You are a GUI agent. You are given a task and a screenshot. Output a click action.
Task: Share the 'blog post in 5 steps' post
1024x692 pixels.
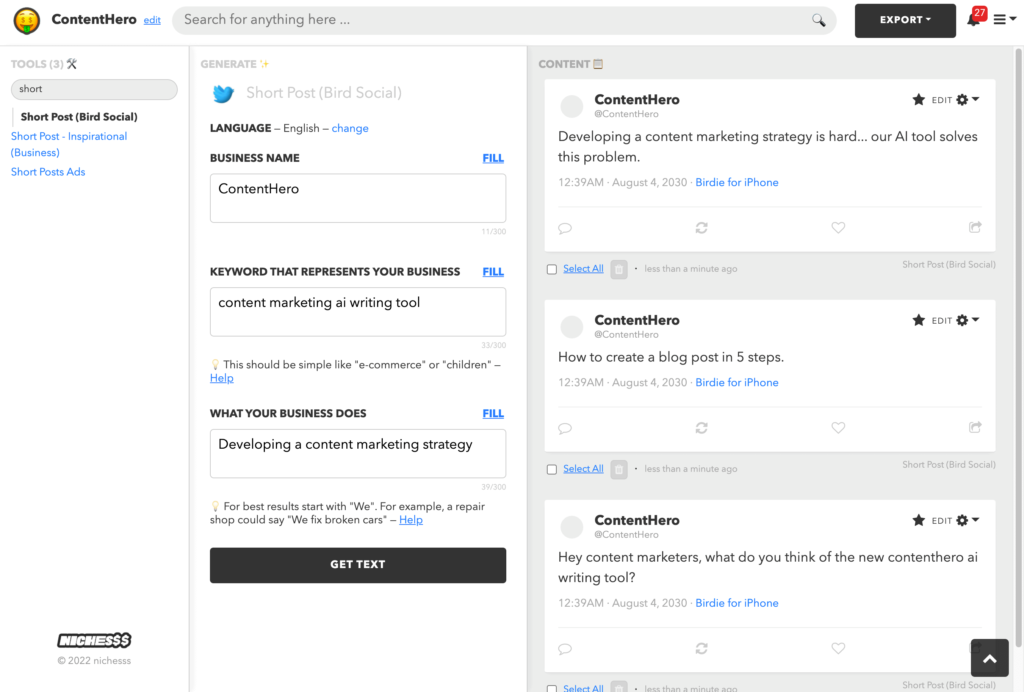(x=974, y=428)
